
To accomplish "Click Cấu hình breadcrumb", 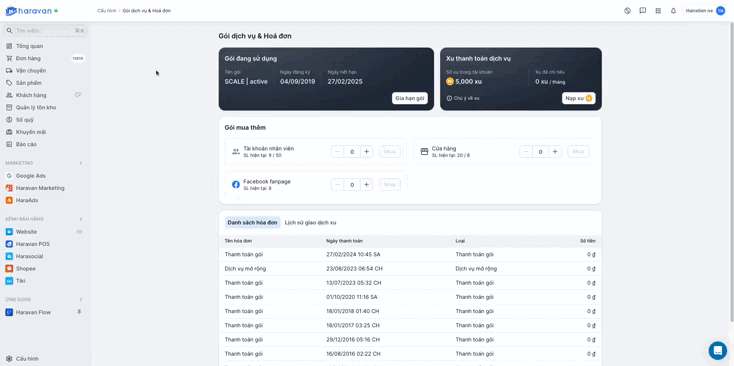I will pyautogui.click(x=106, y=11).
